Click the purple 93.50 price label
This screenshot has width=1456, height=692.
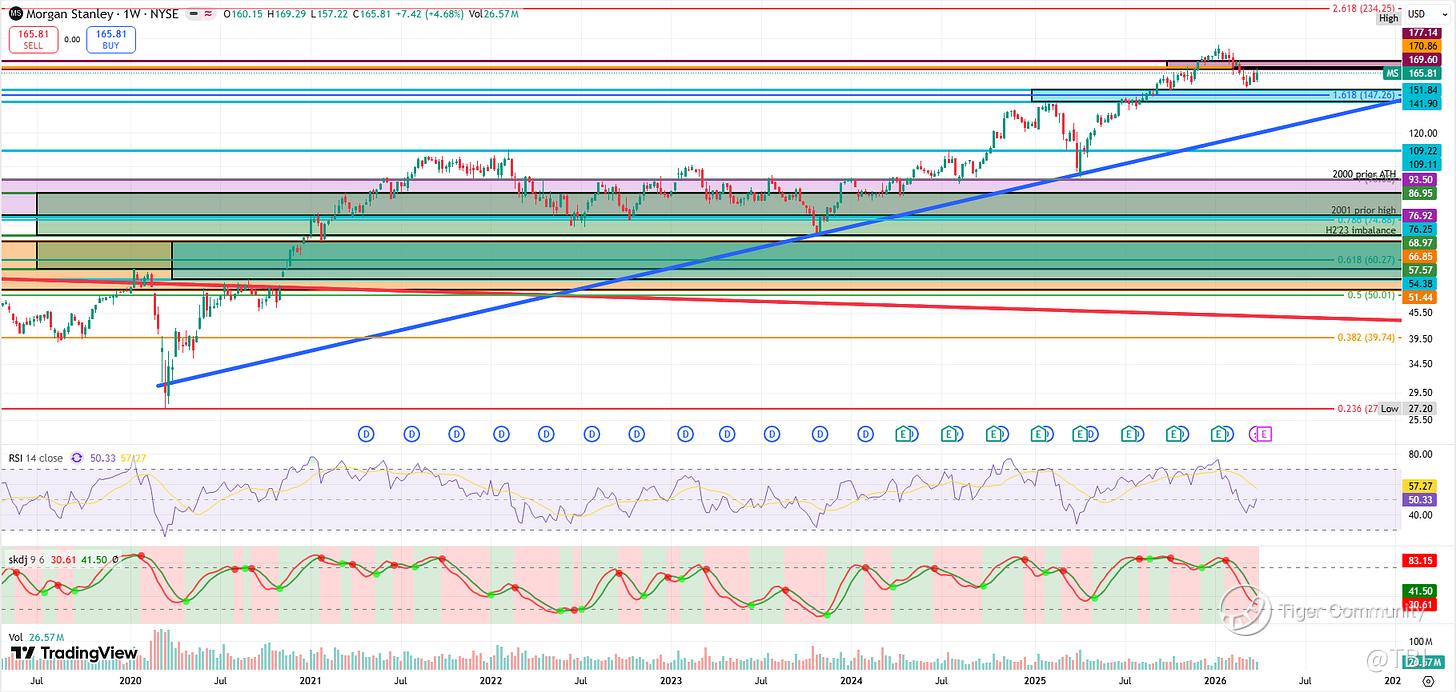click(1421, 179)
